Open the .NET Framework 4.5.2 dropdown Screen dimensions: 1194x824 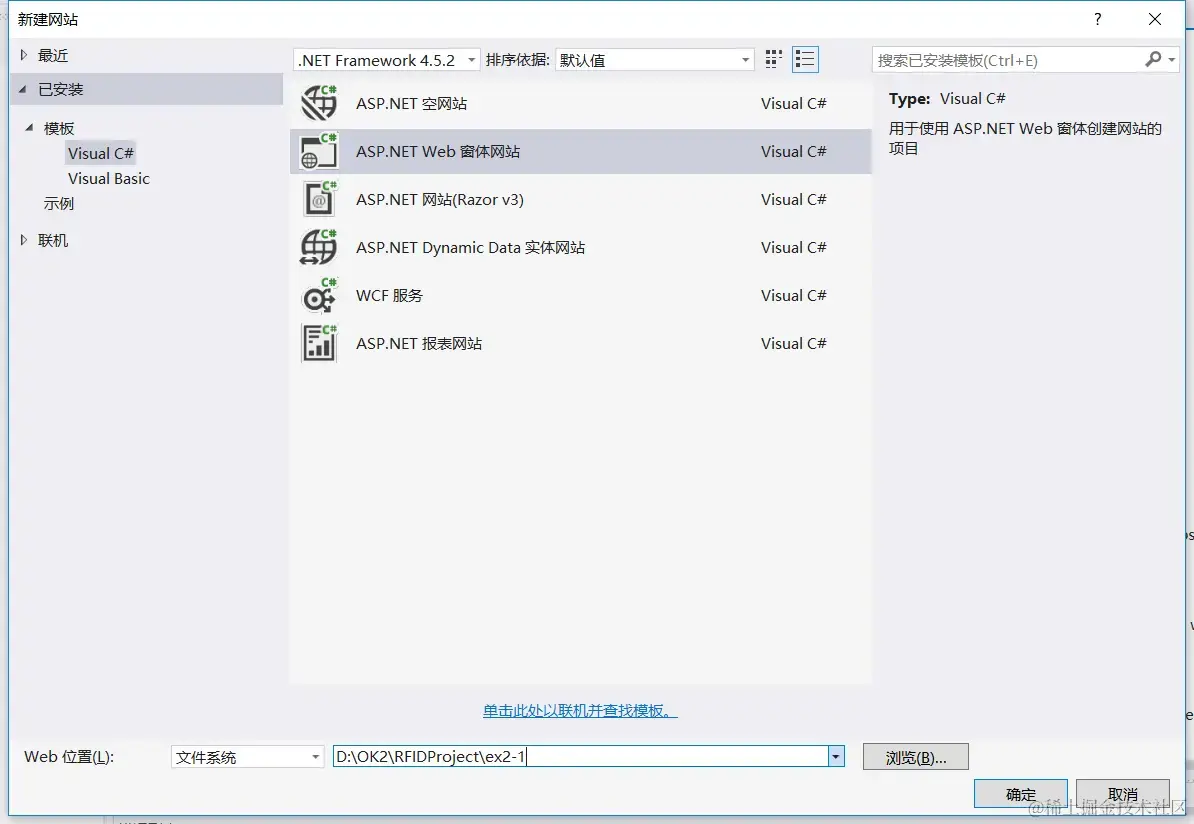tap(387, 60)
